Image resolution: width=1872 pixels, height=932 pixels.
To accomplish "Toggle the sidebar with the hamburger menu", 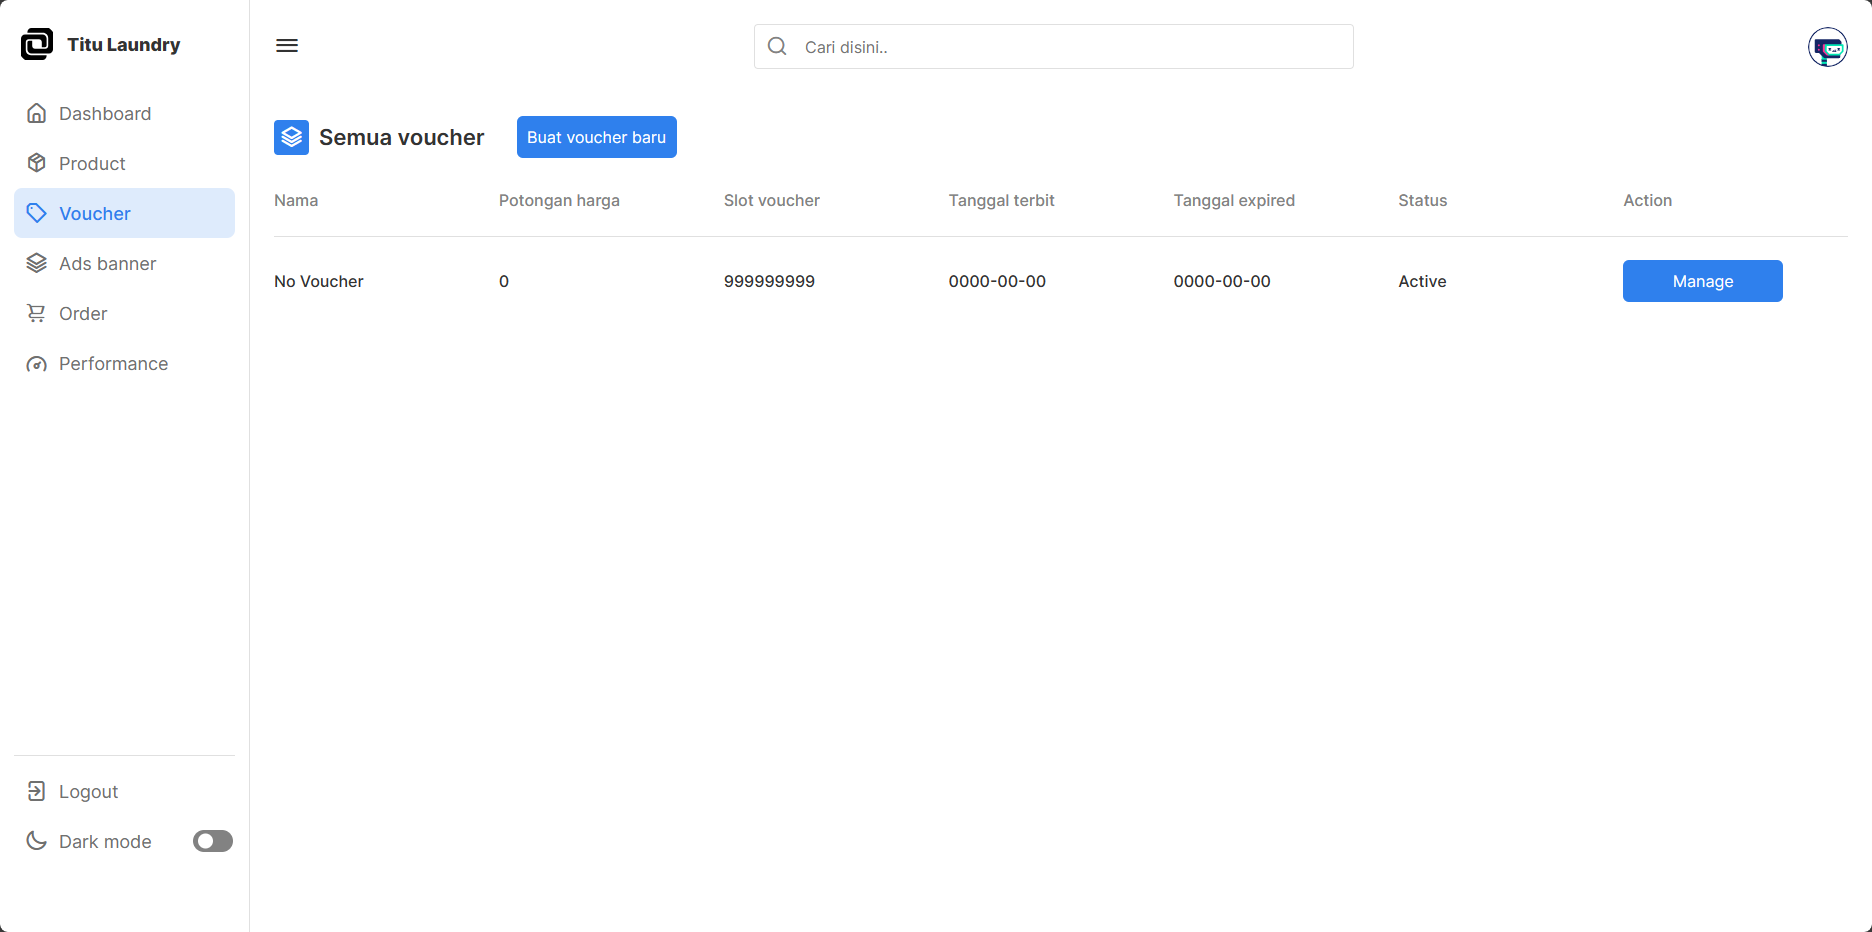I will (x=287, y=45).
